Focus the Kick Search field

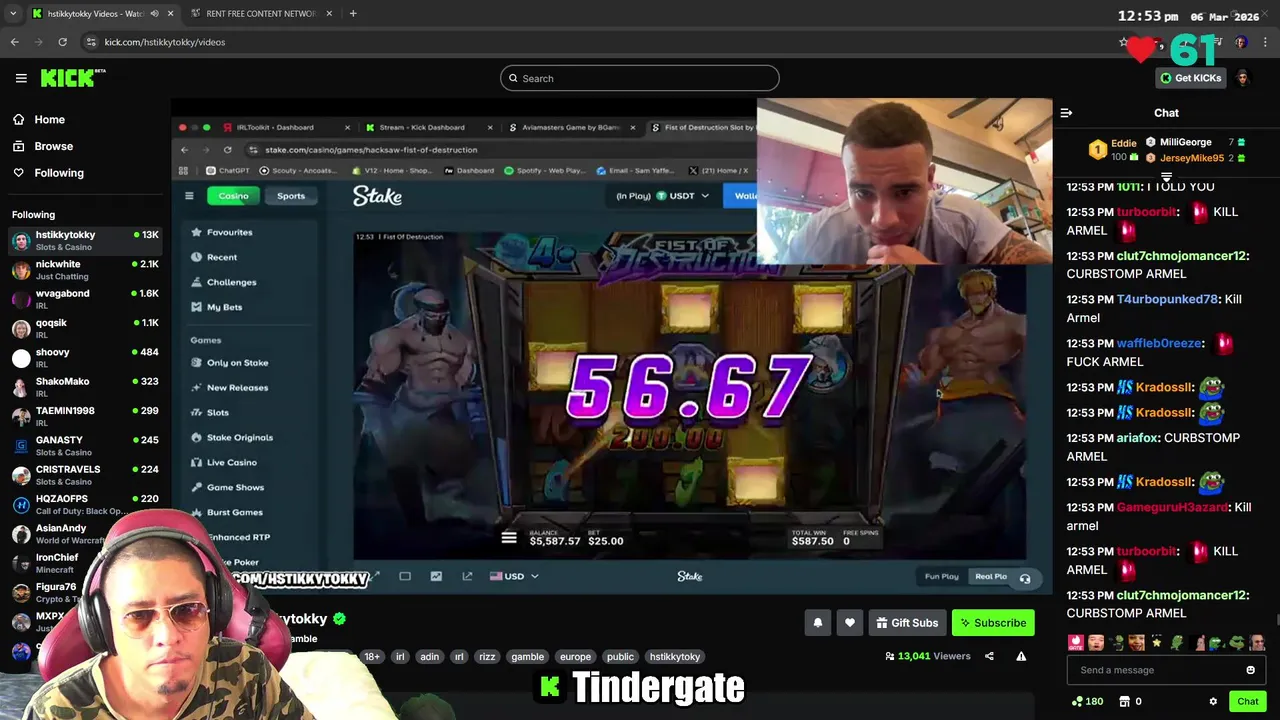[640, 78]
